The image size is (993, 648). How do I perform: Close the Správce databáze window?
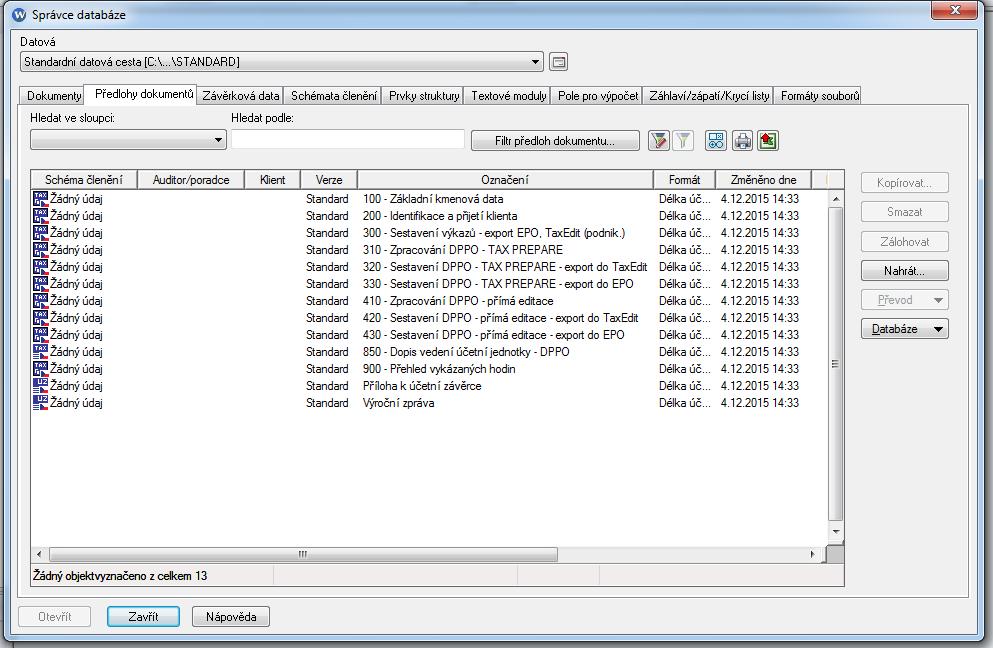(954, 10)
